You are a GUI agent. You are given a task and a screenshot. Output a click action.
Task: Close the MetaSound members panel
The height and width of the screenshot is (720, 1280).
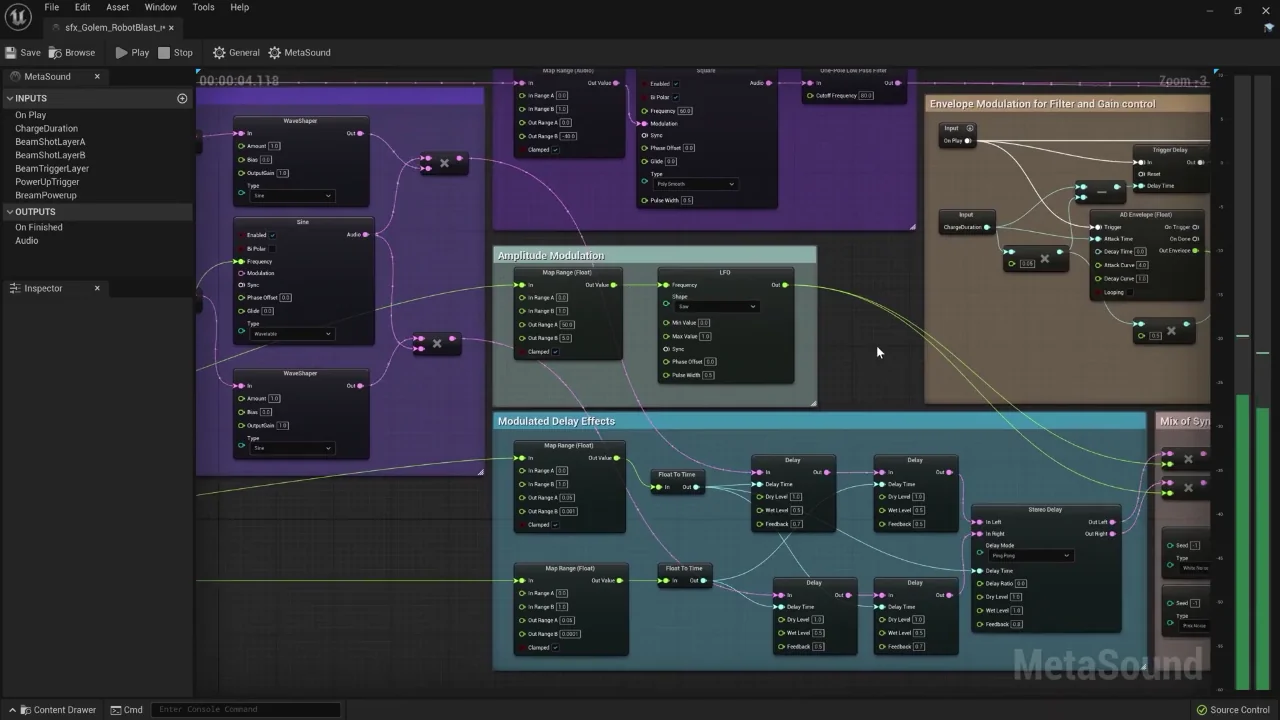coord(97,76)
